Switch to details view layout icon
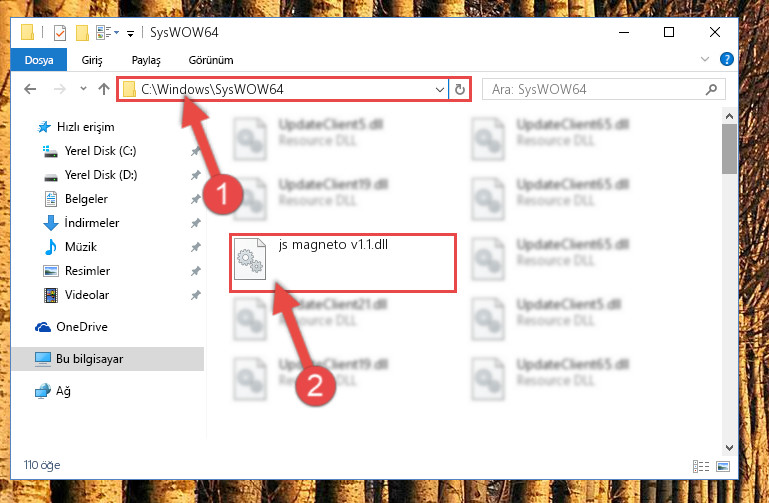The image size is (769, 503). 701,466
